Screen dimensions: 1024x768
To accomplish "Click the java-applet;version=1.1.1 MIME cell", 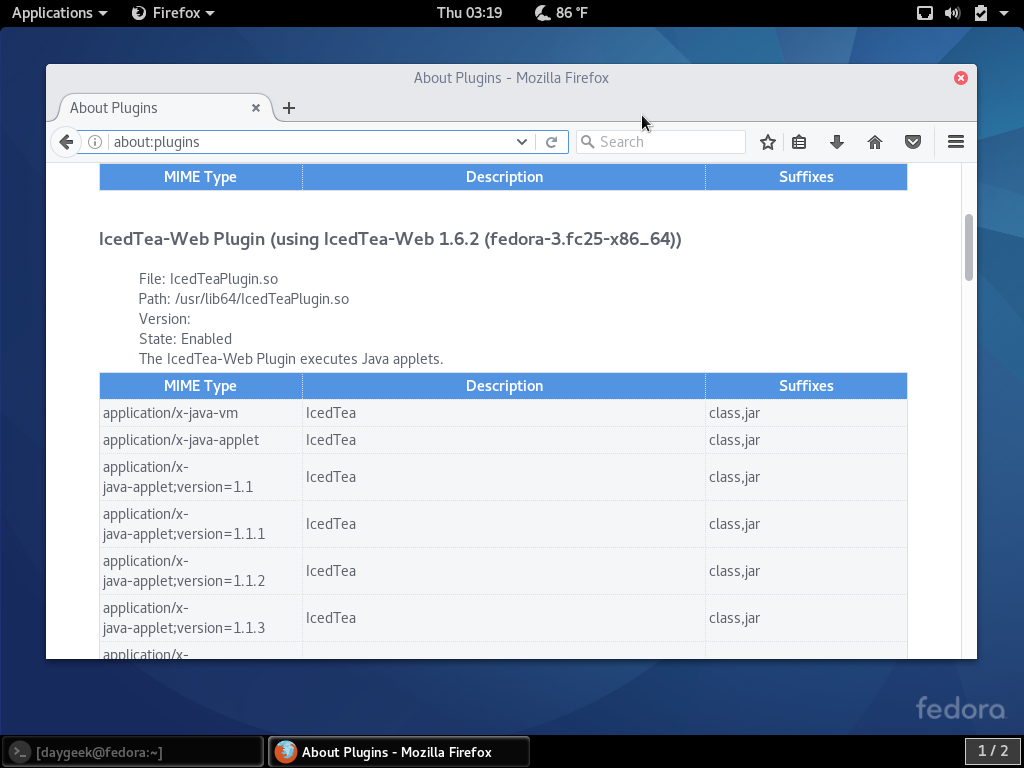I will click(x=201, y=524).
